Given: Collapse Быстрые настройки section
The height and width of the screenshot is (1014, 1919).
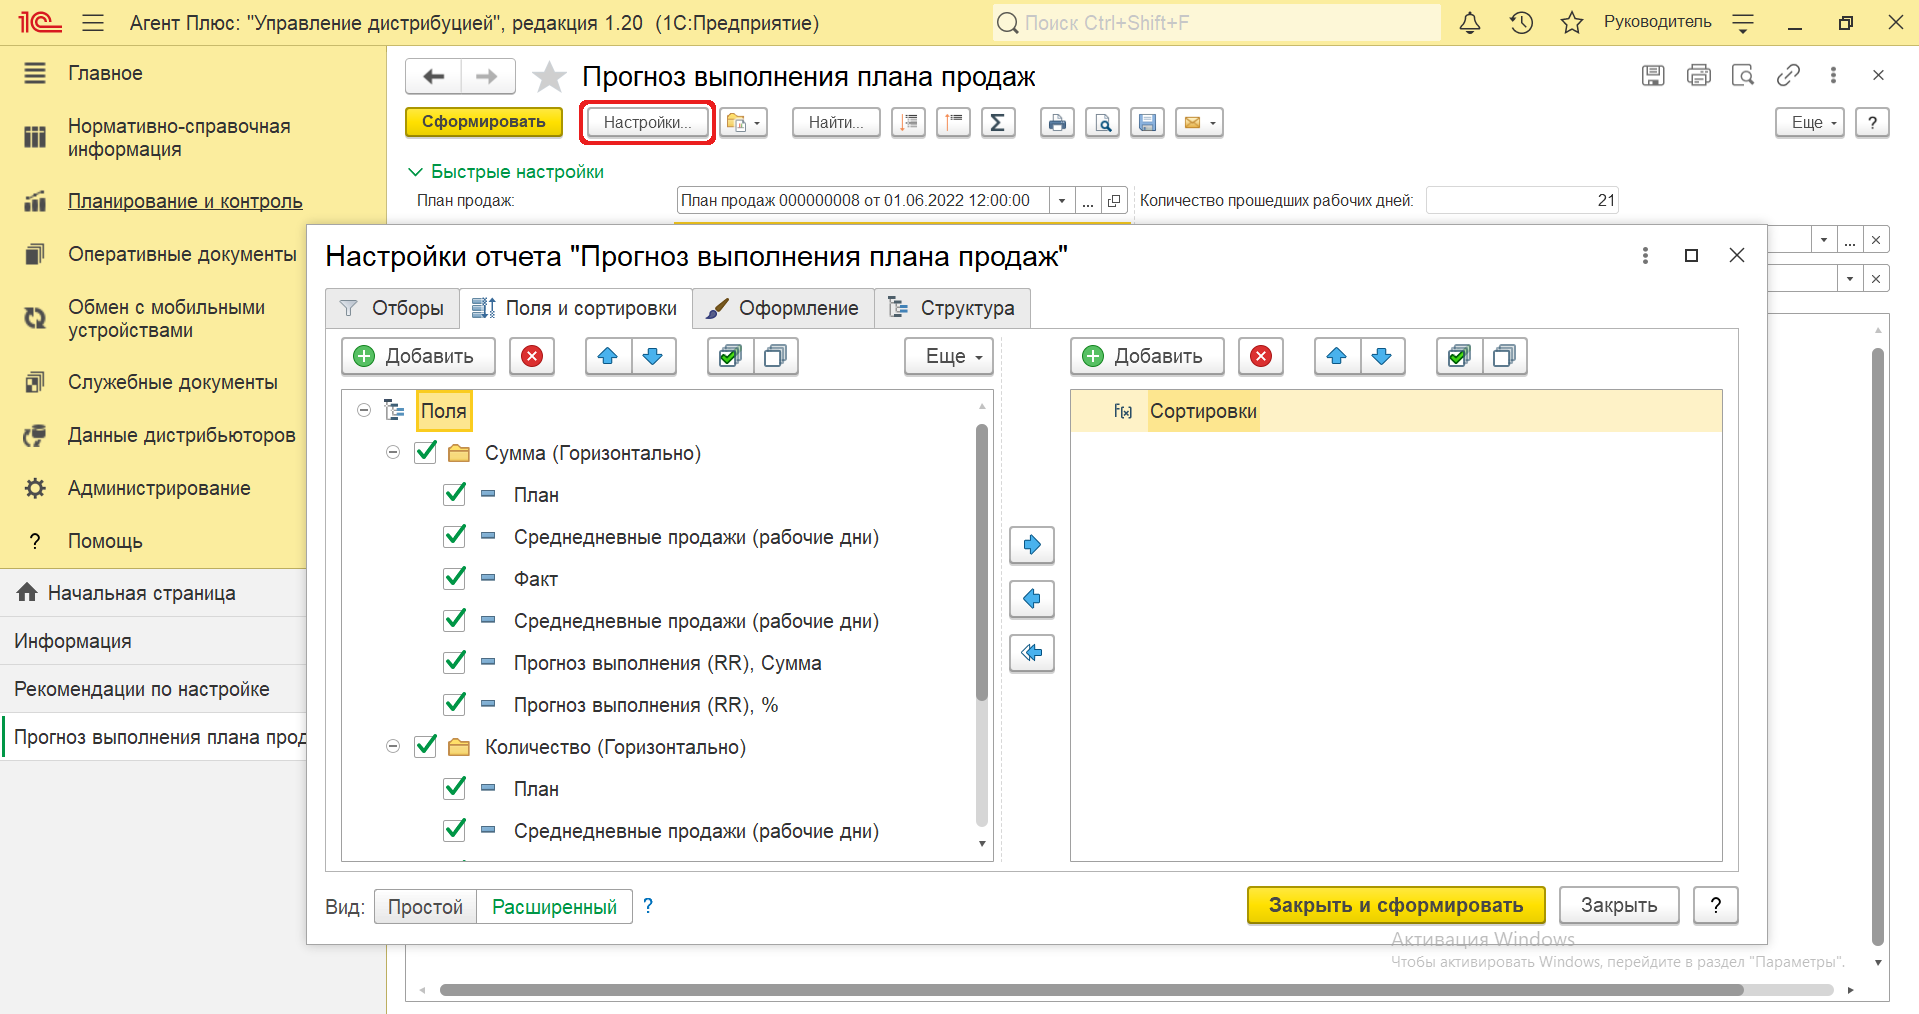Looking at the screenshot, I should 416,172.
